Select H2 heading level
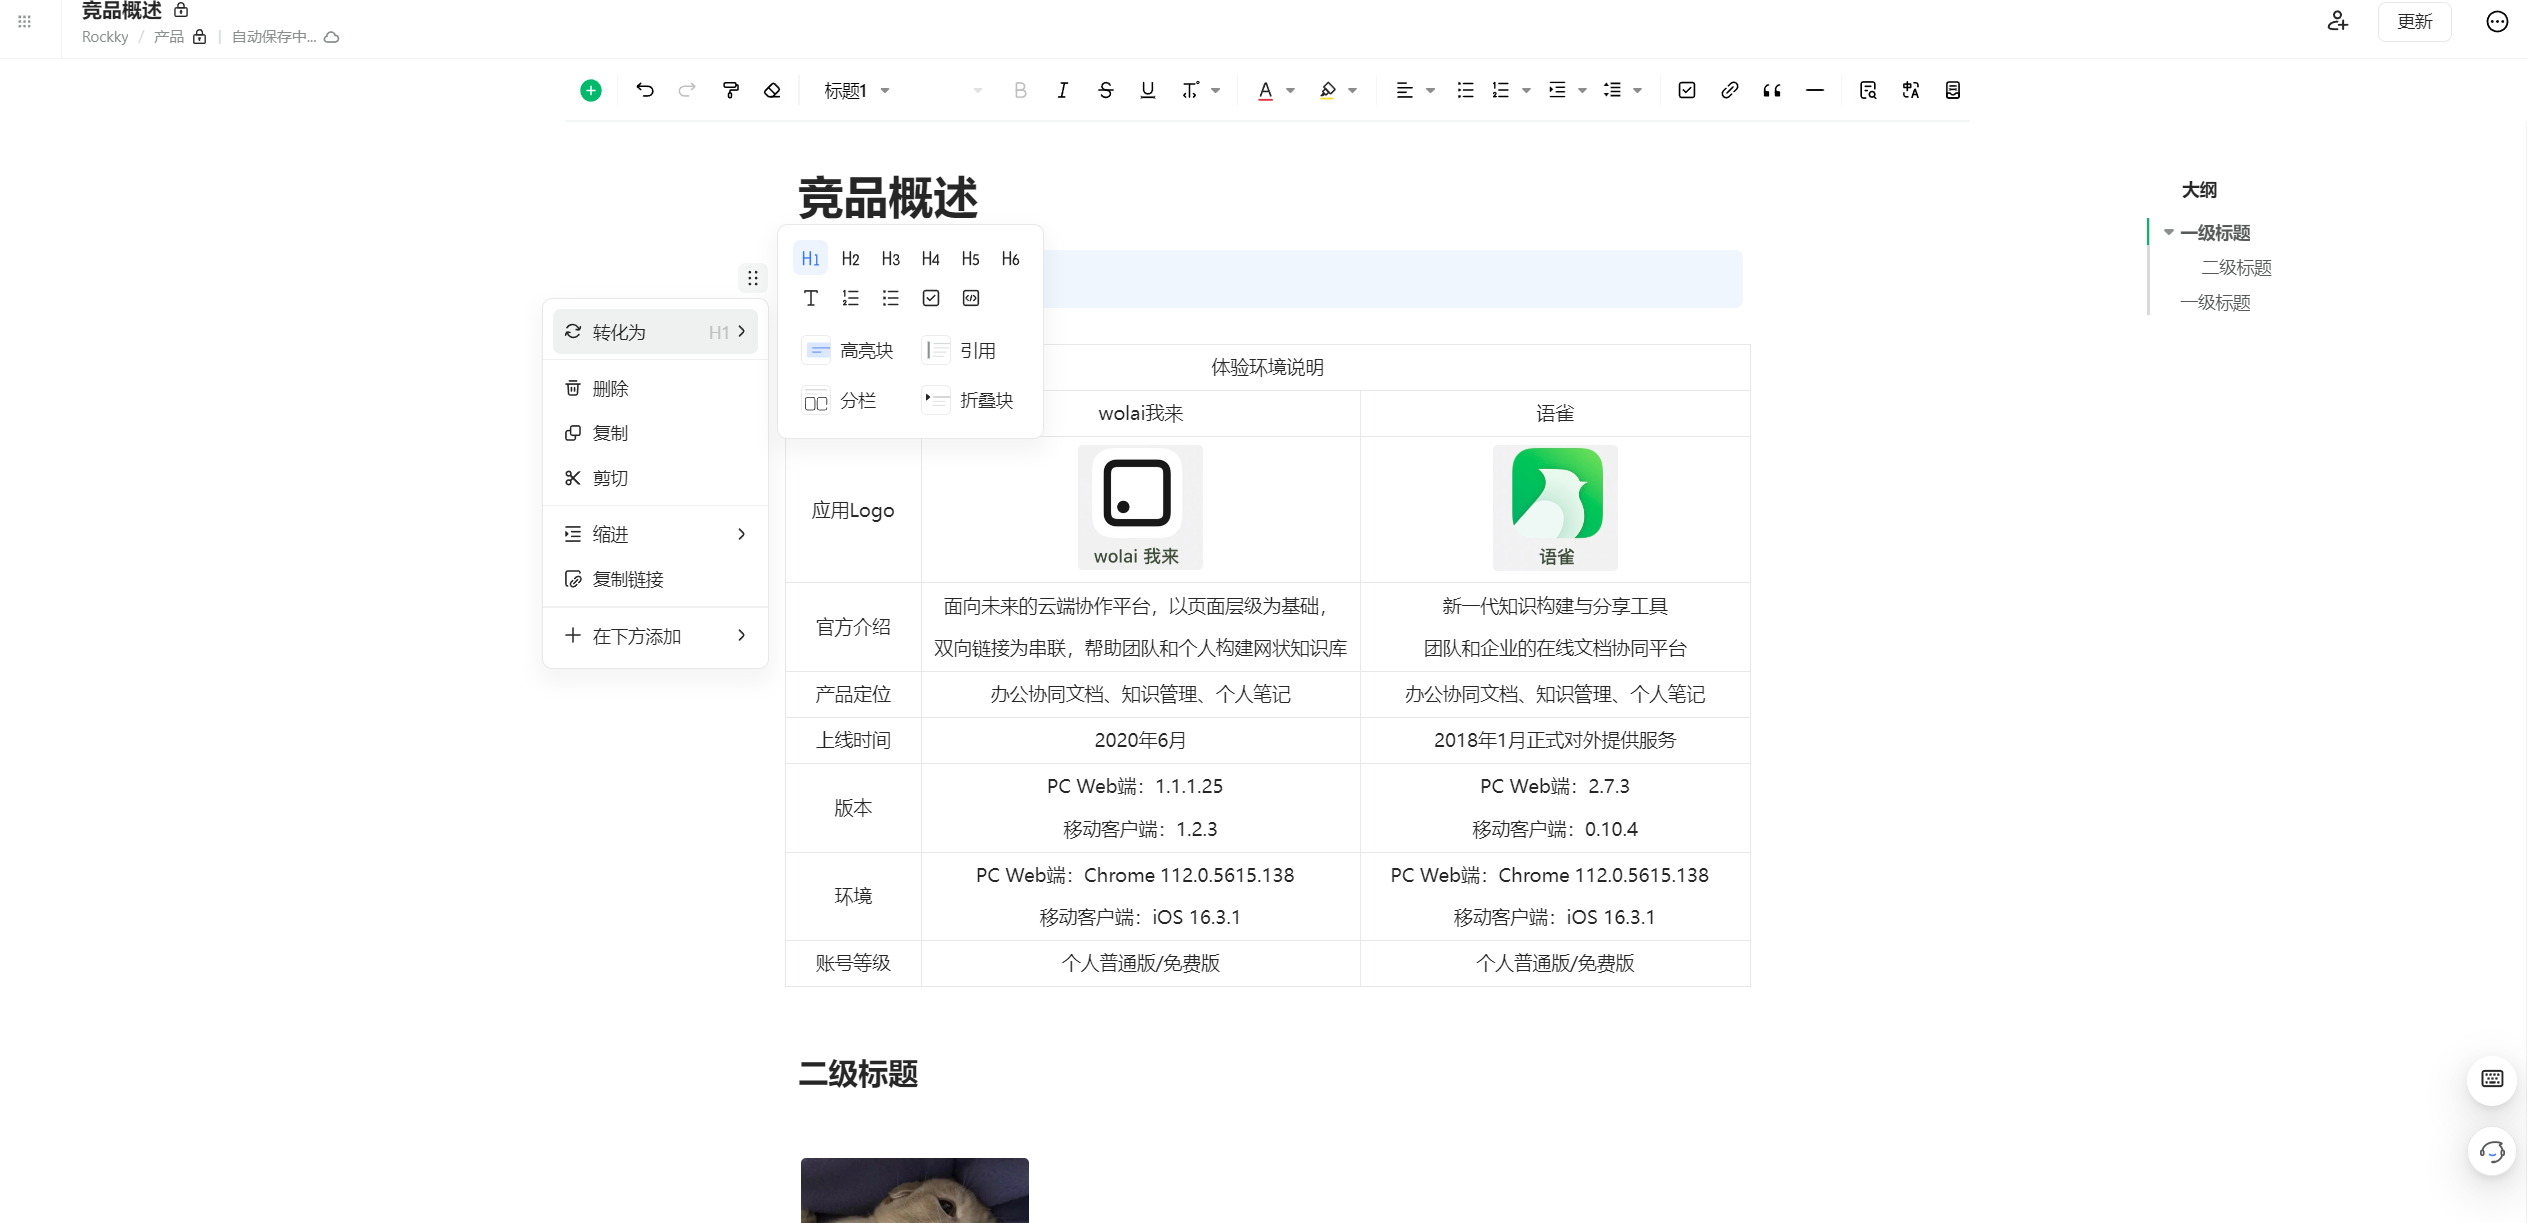Screen dimensions: 2527x1223 pyautogui.click(x=851, y=259)
